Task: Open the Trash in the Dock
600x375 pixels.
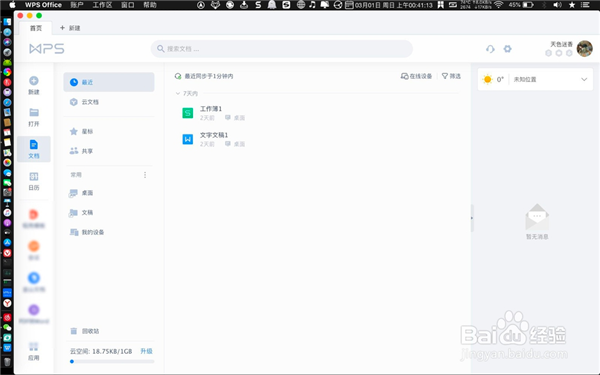Action: point(7,362)
